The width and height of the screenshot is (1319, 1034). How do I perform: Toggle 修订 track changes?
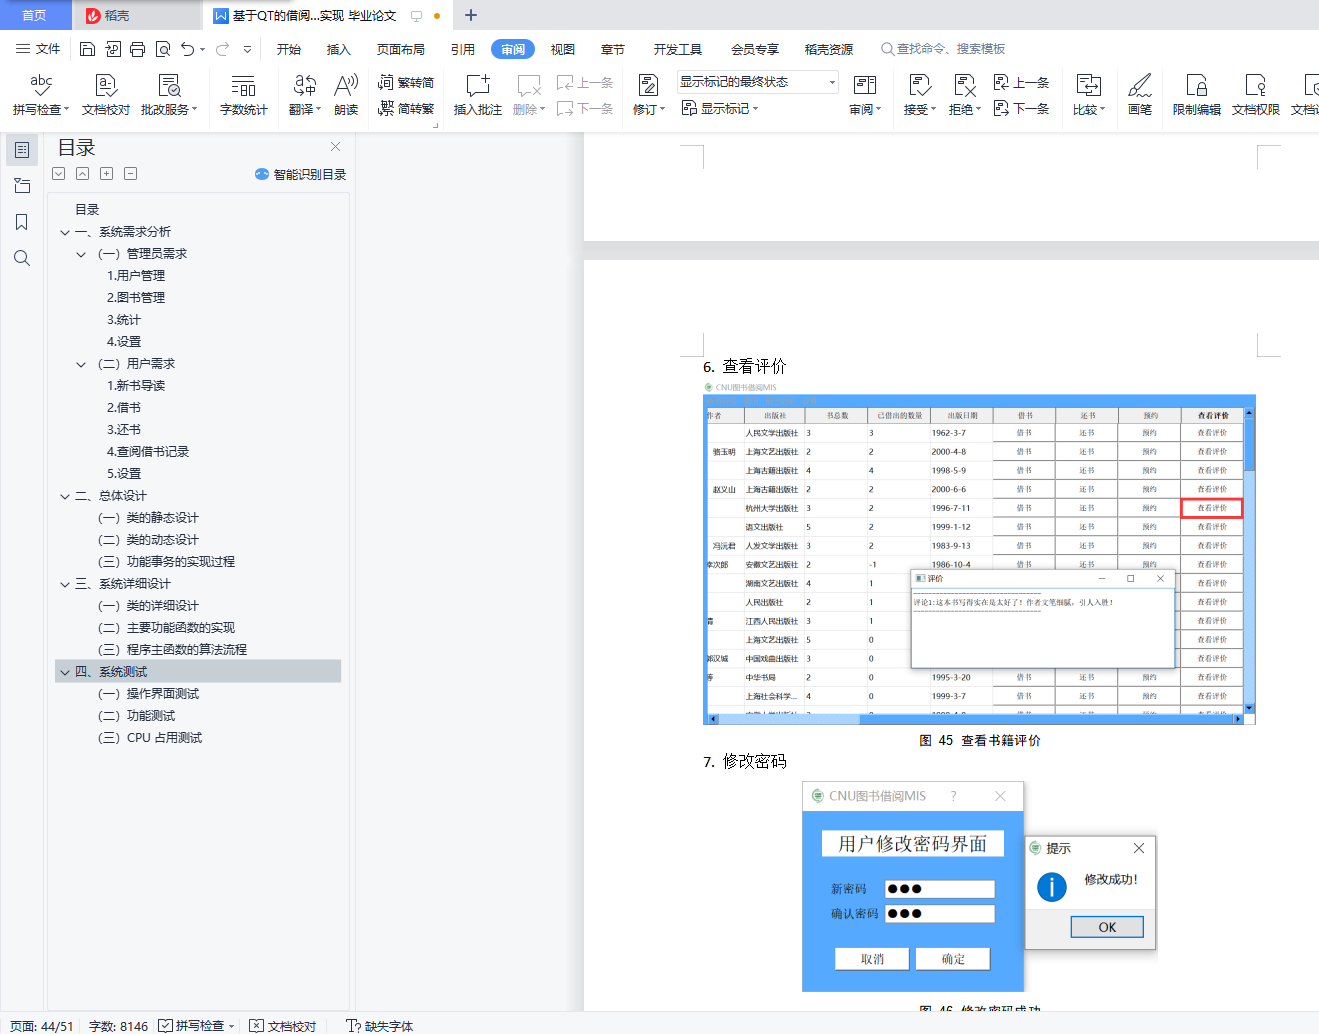click(649, 95)
